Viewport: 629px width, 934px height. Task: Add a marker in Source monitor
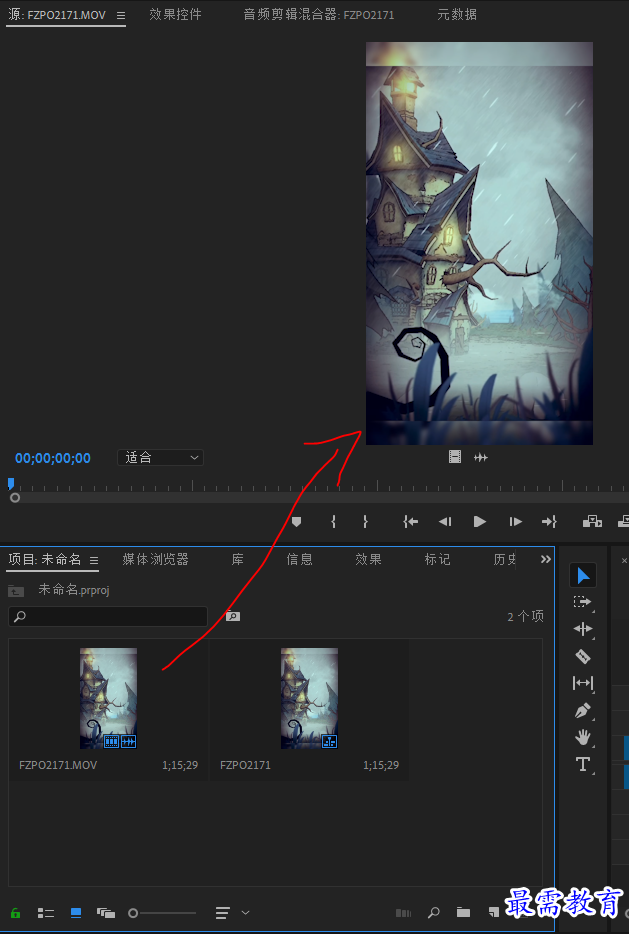click(296, 522)
